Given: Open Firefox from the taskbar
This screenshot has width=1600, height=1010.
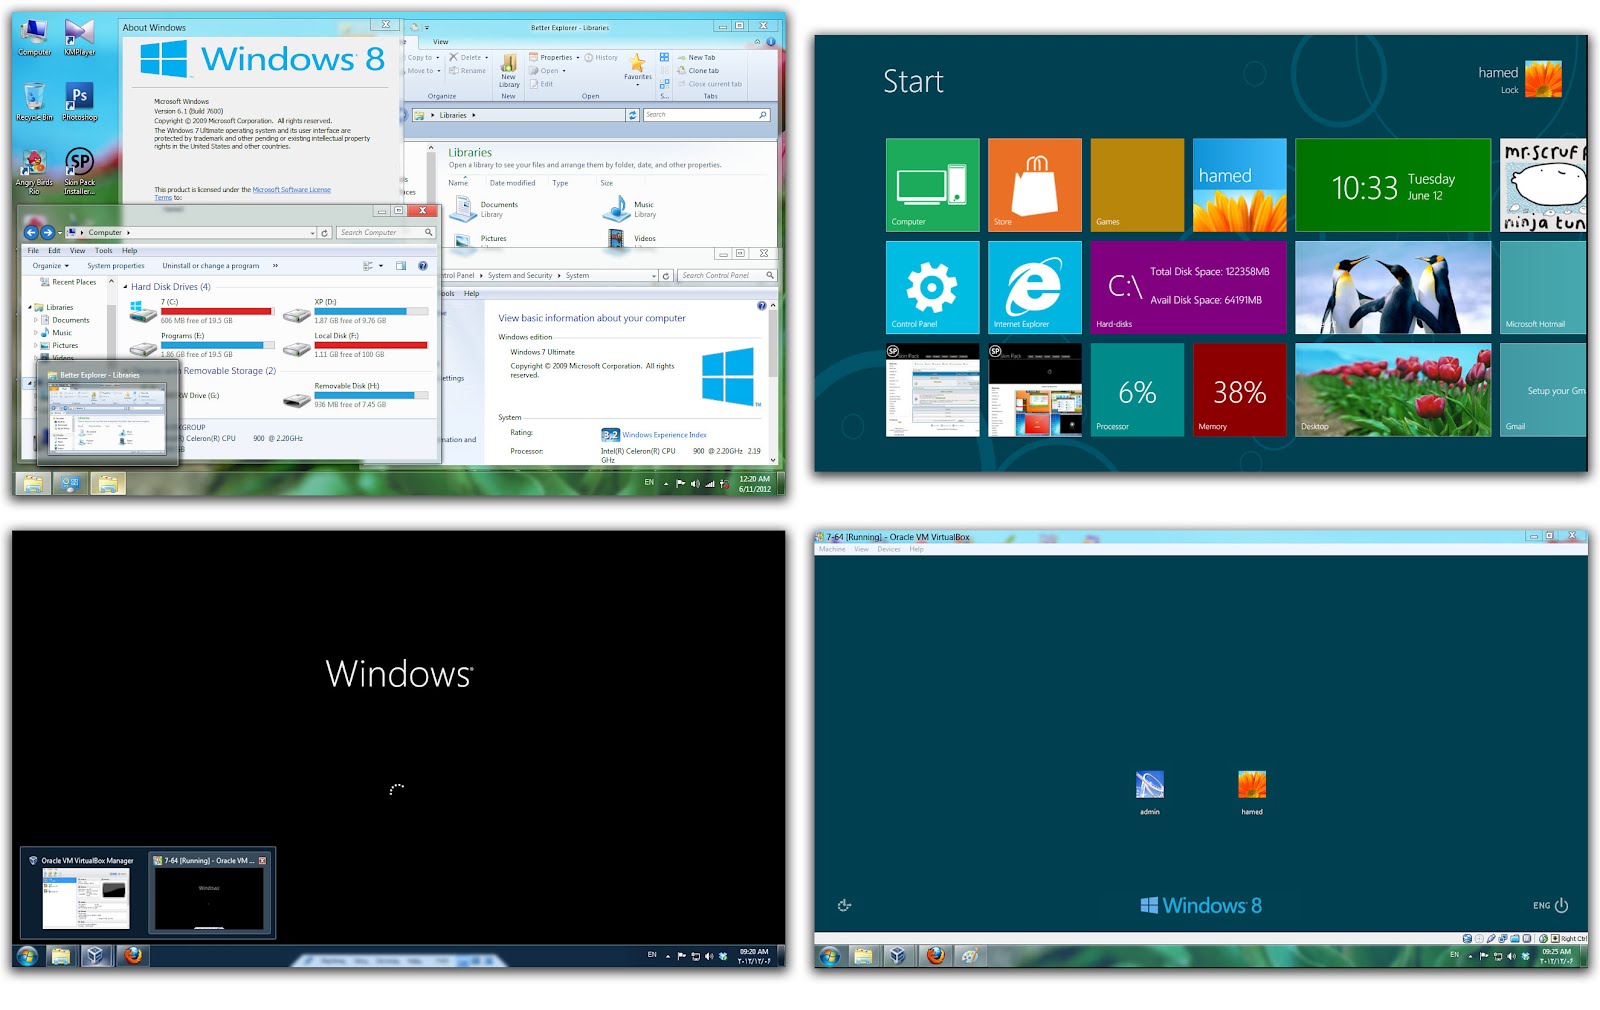Looking at the screenshot, I should pos(131,956).
